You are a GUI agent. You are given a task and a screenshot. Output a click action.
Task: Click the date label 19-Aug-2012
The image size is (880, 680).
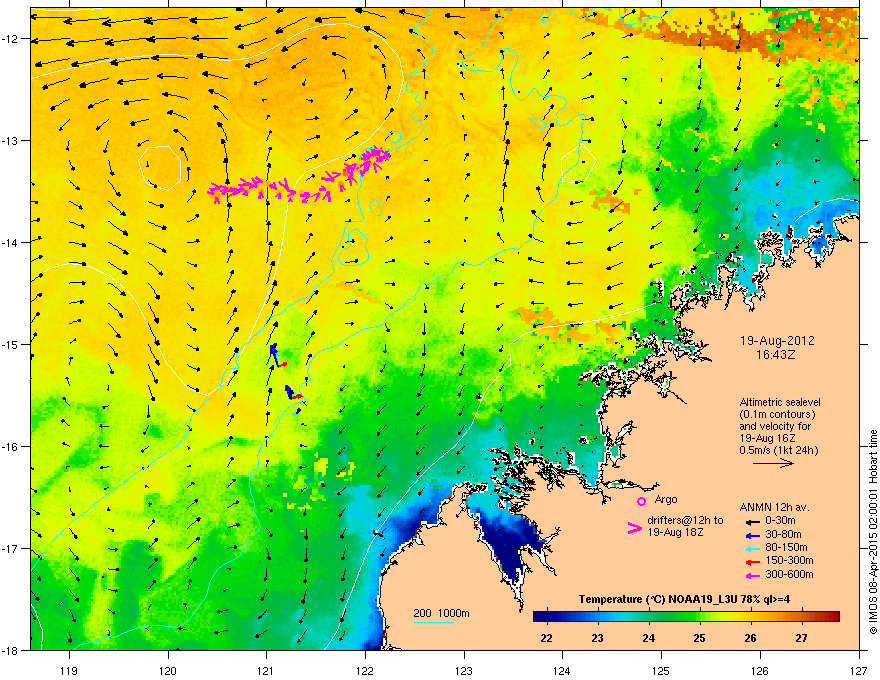tap(777, 341)
